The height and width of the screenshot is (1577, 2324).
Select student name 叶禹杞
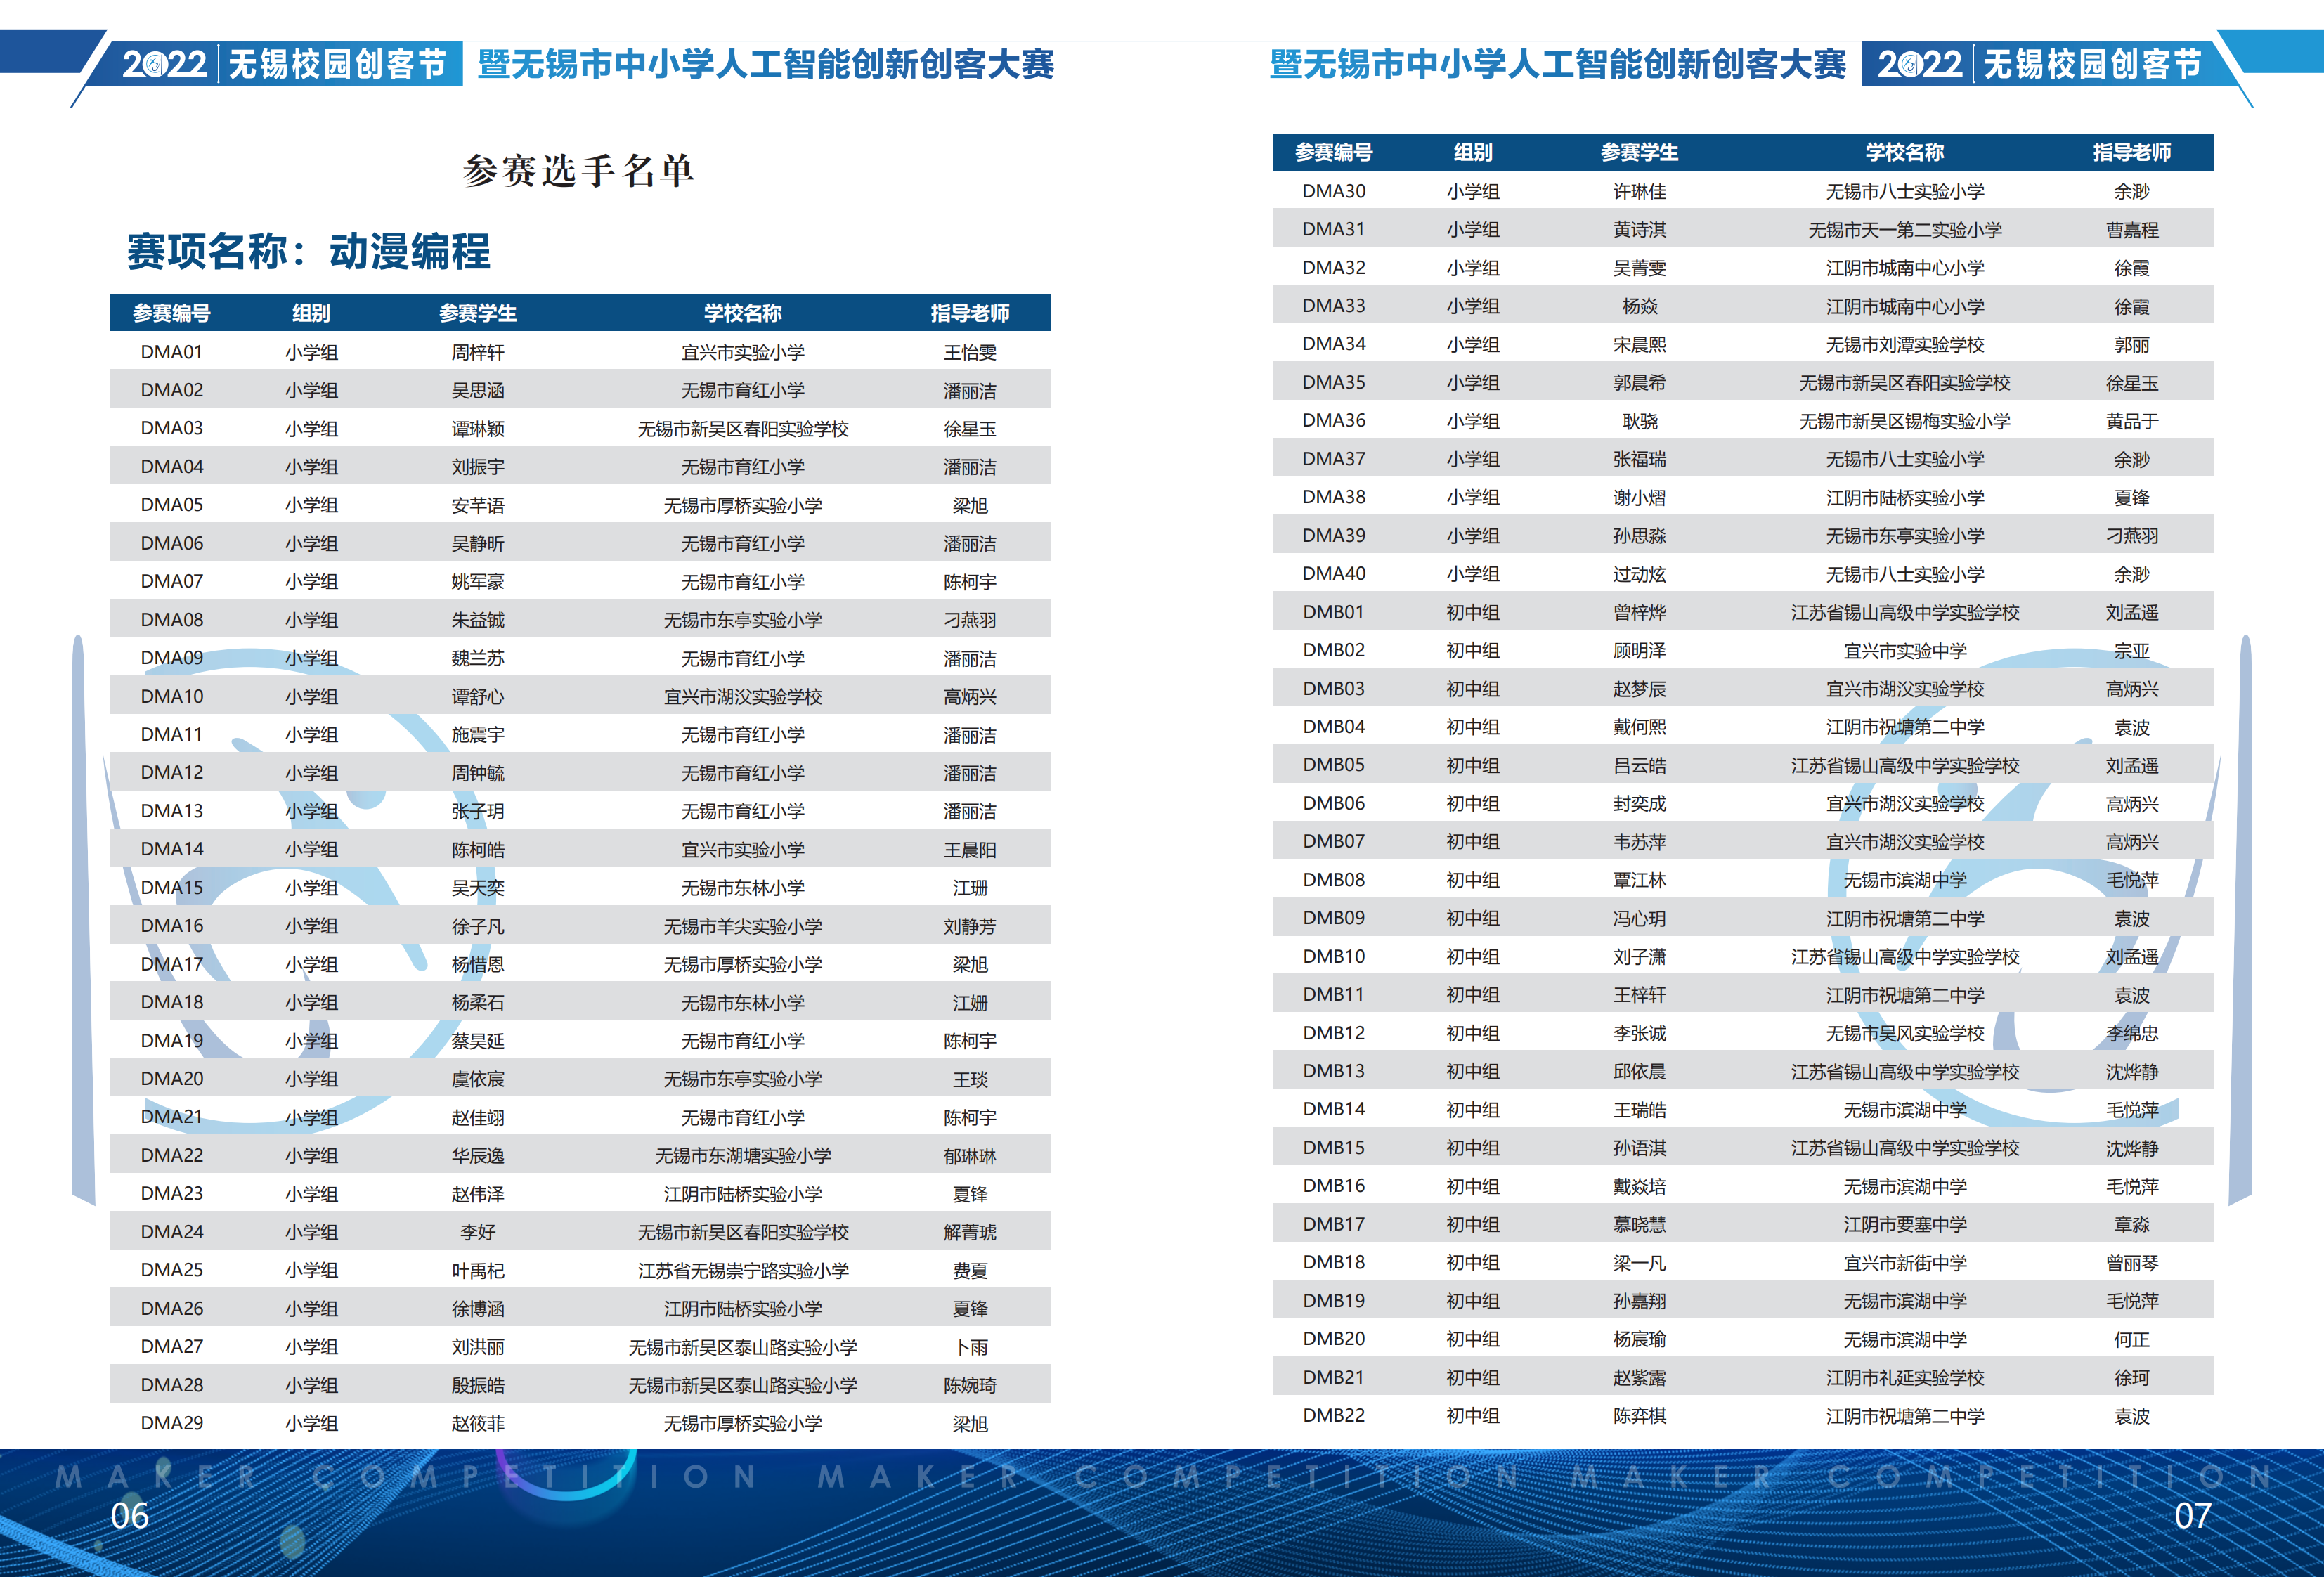pos(478,1270)
